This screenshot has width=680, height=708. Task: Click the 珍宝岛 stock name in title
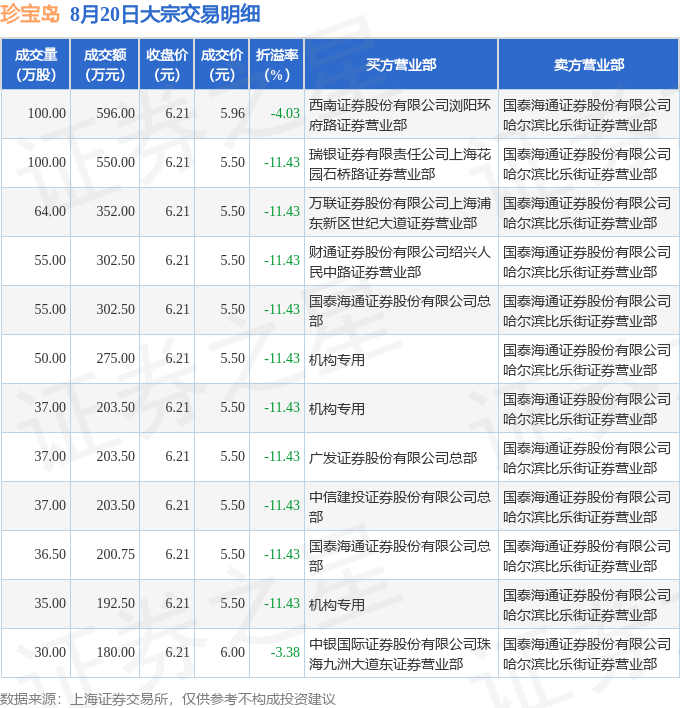30,14
